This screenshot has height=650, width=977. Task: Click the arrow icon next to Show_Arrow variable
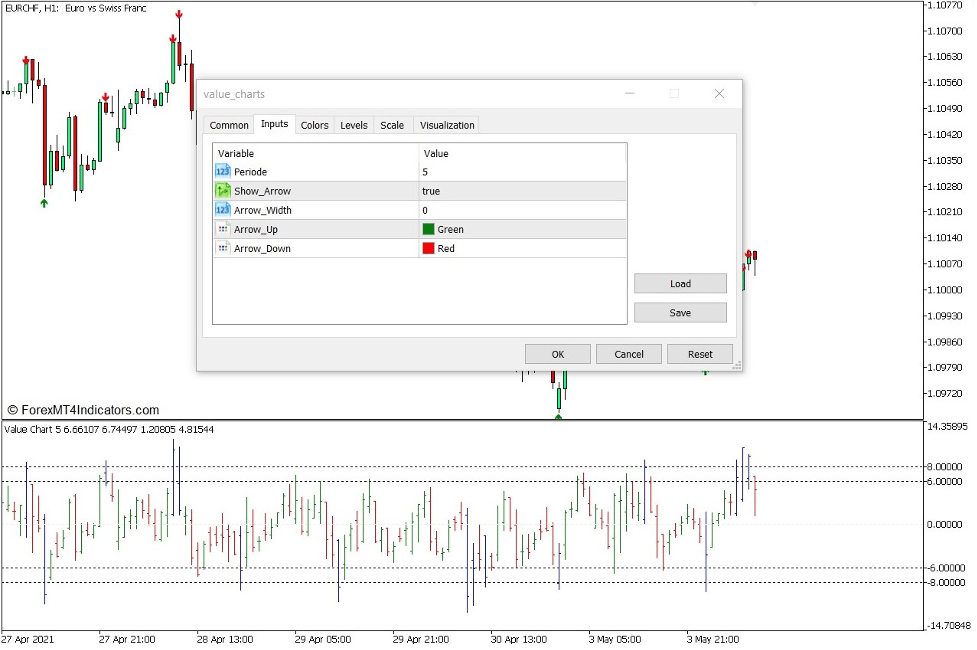pos(222,190)
